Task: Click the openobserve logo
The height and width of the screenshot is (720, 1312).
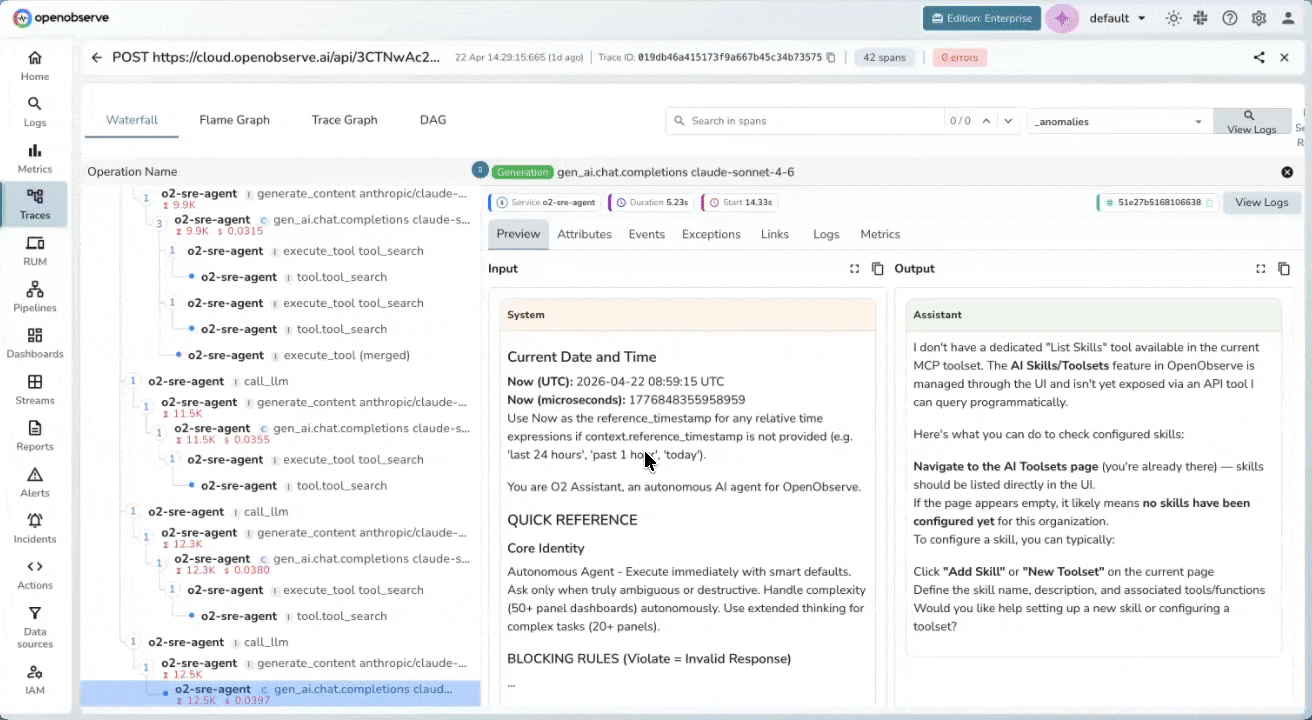Action: (62, 18)
